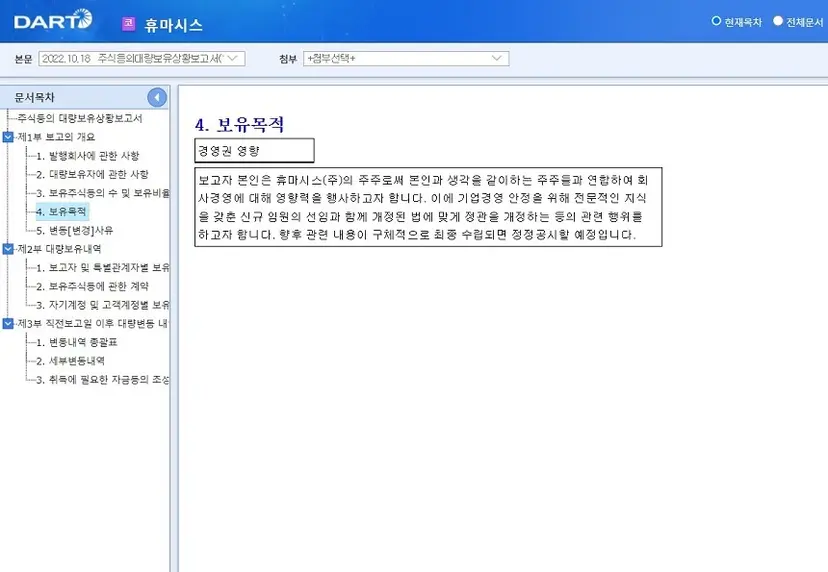
Task: Open 제1부 보고의 개요 section
Action: 56,137
